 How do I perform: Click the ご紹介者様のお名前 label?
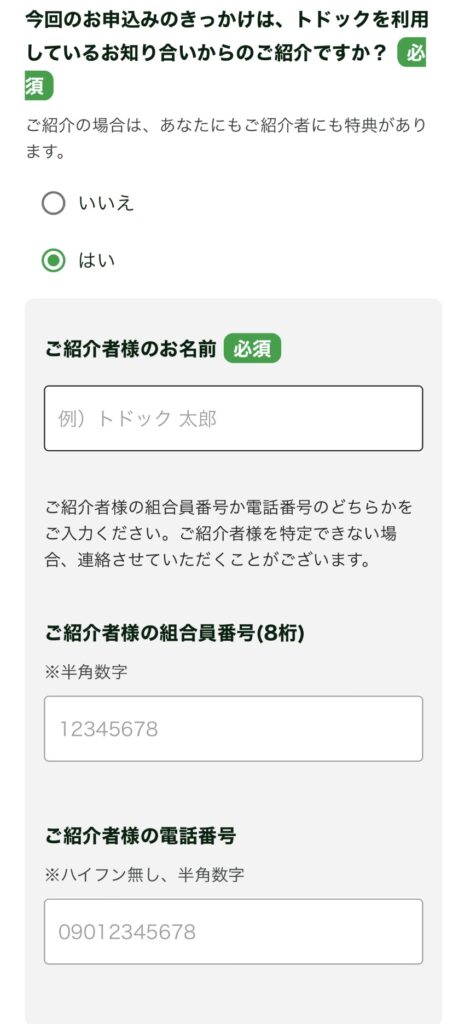[x=131, y=349]
